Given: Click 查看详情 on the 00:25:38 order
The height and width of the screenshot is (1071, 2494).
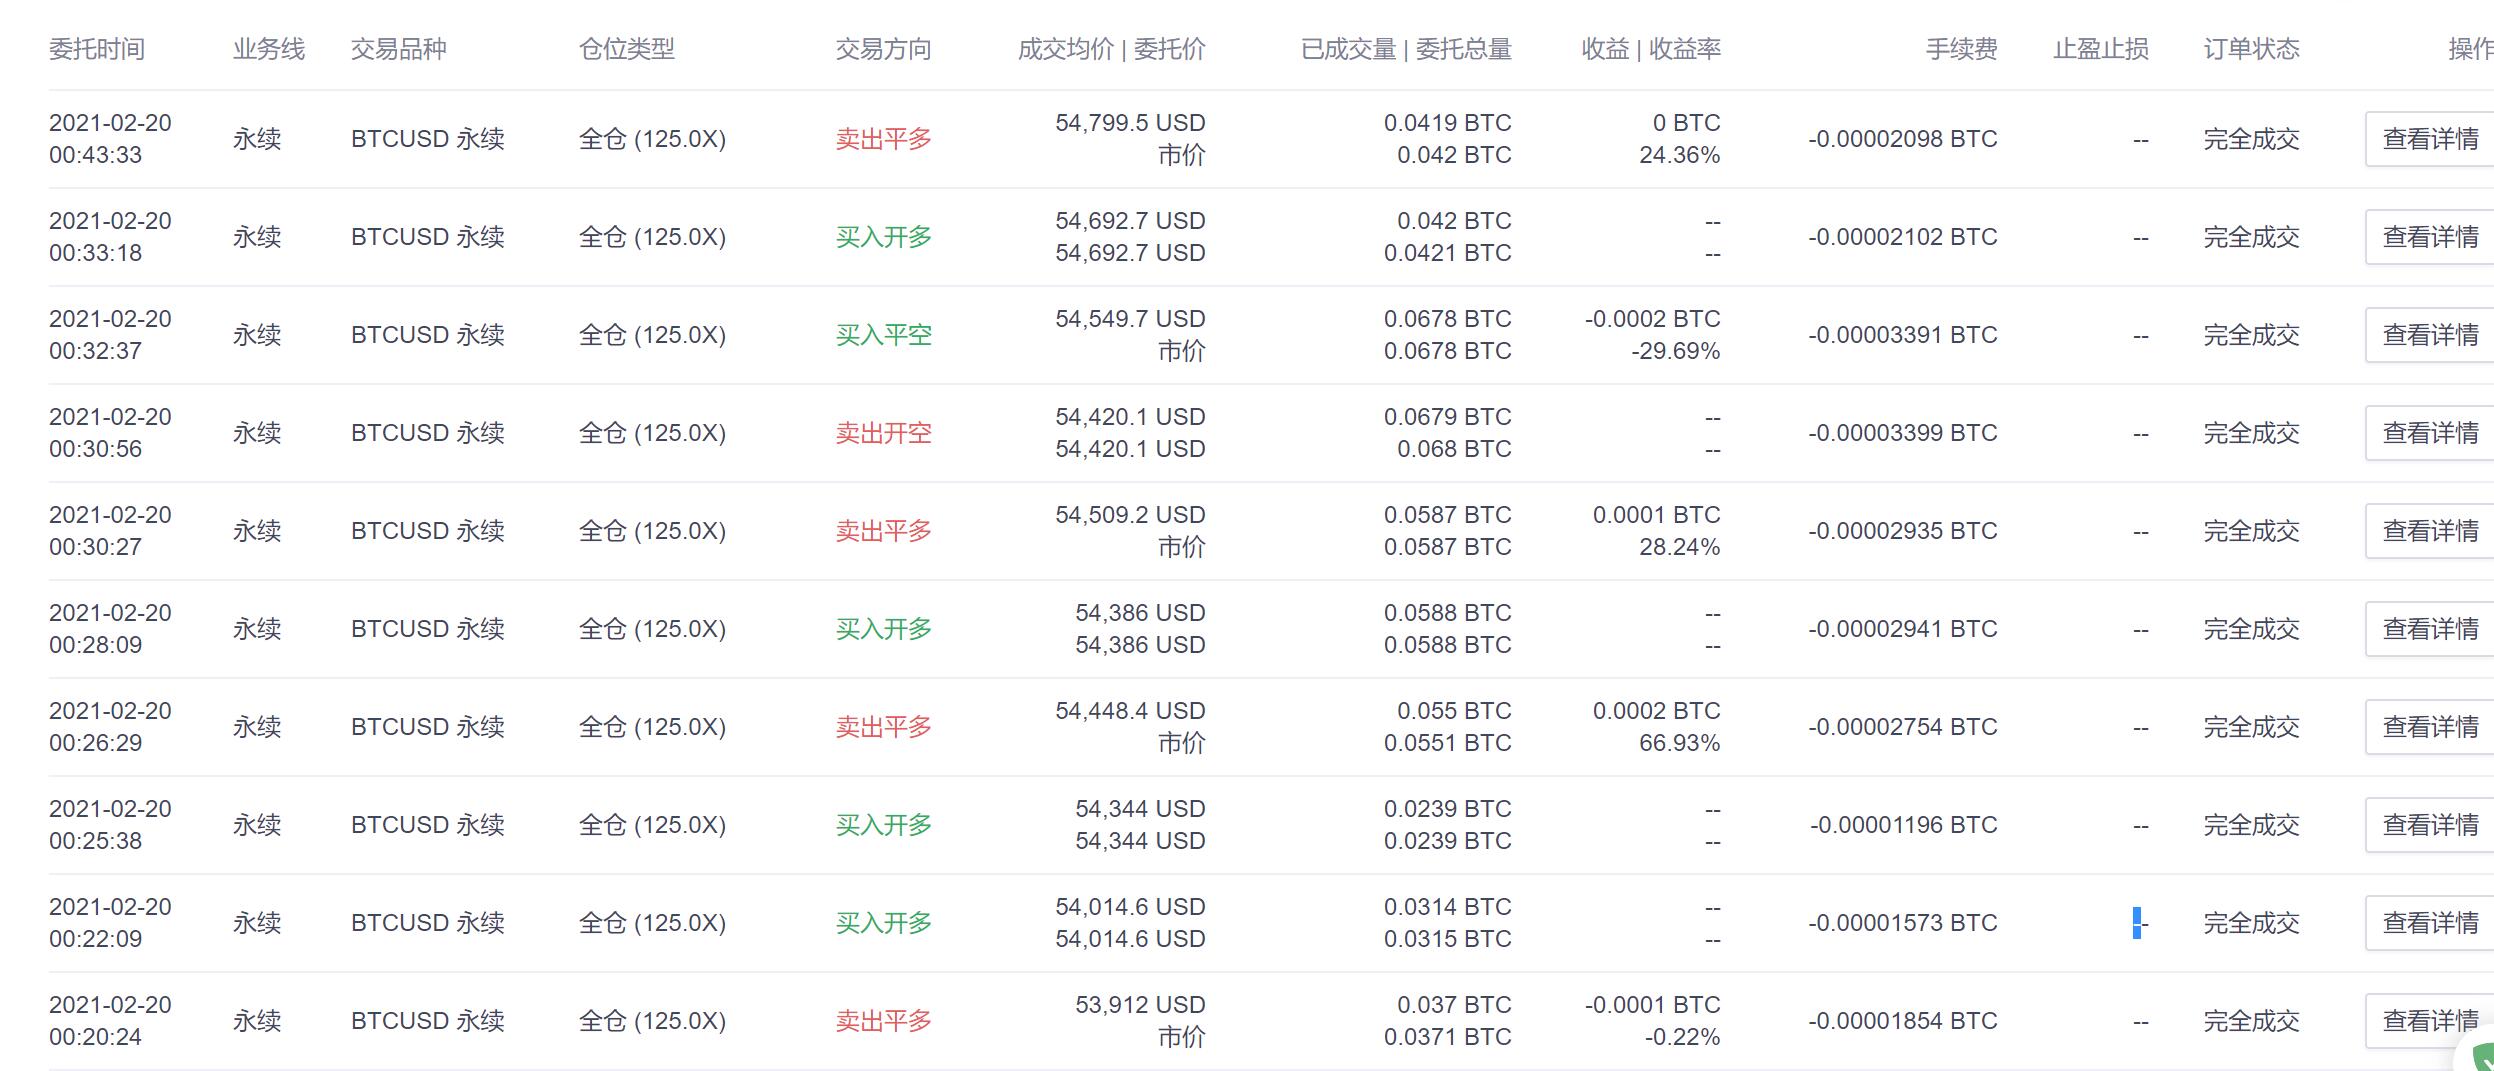Looking at the screenshot, I should [x=2430, y=825].
